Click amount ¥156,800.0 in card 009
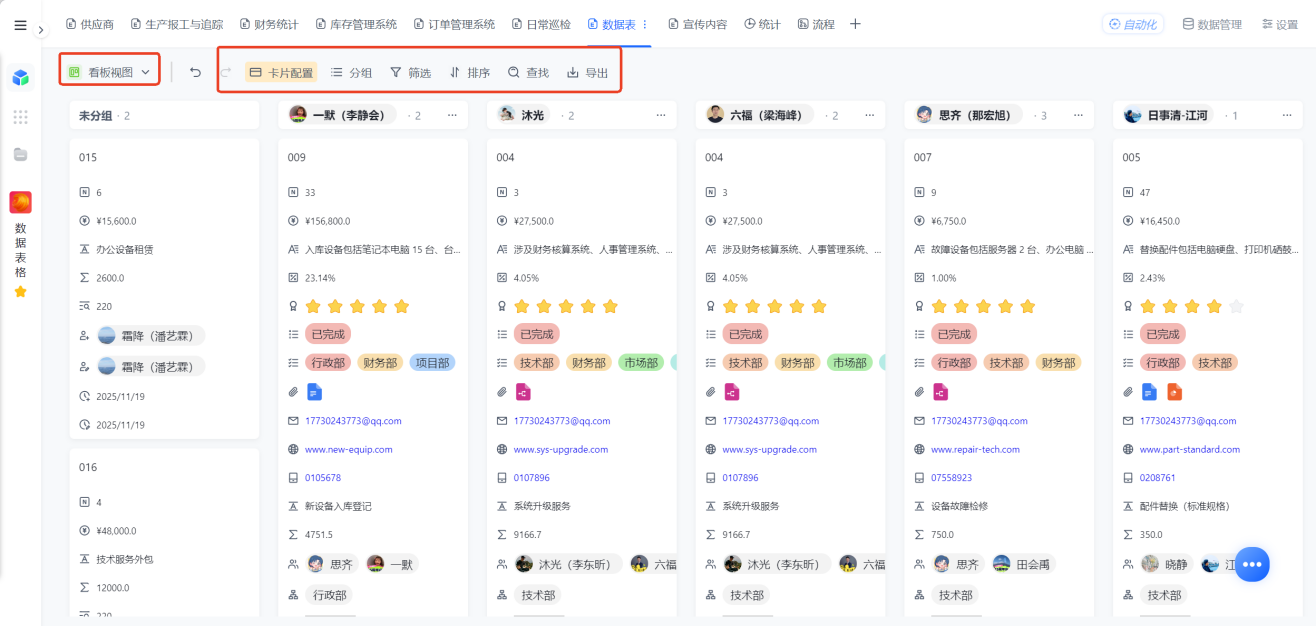Viewport: 1316px width, 626px height. (327, 221)
